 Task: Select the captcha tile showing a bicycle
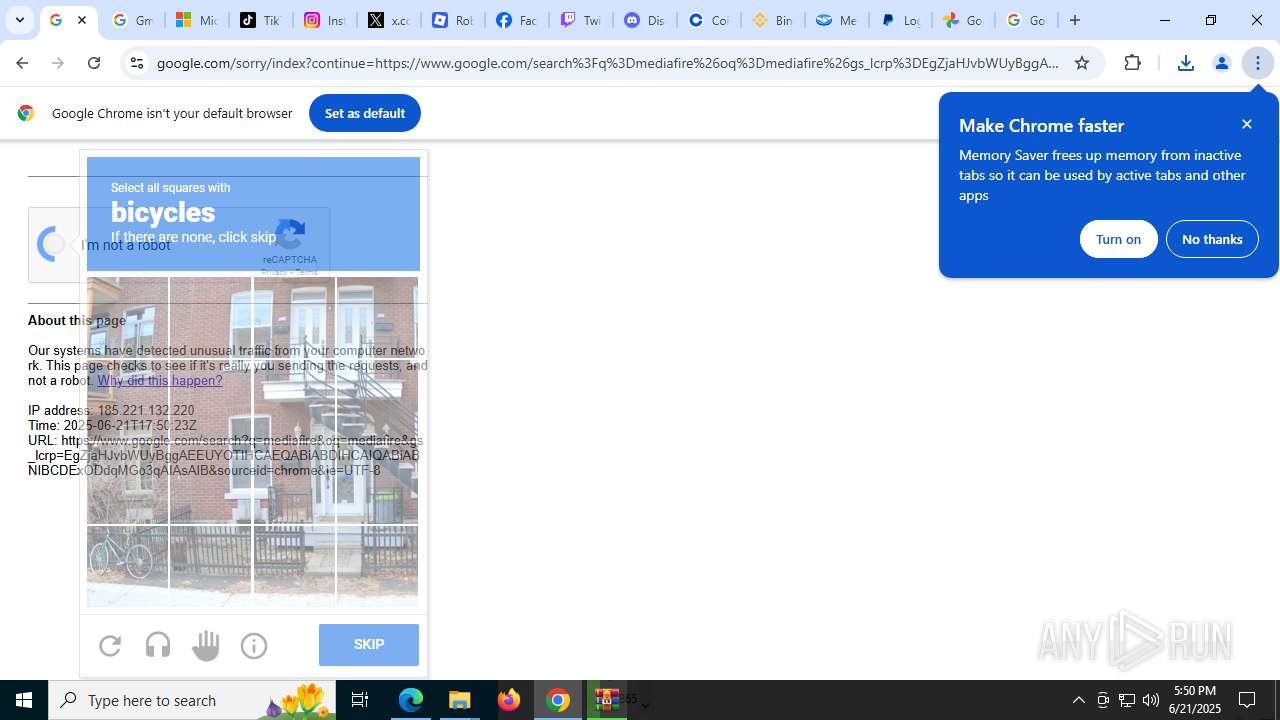point(128,565)
